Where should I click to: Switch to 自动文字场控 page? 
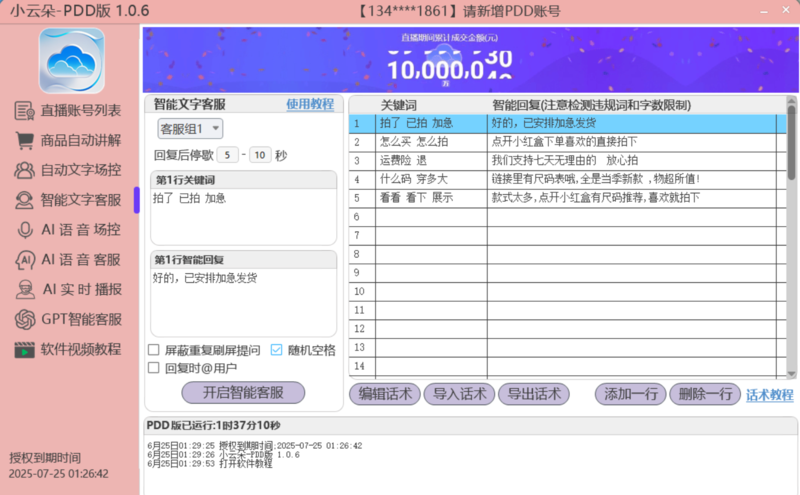pos(81,170)
